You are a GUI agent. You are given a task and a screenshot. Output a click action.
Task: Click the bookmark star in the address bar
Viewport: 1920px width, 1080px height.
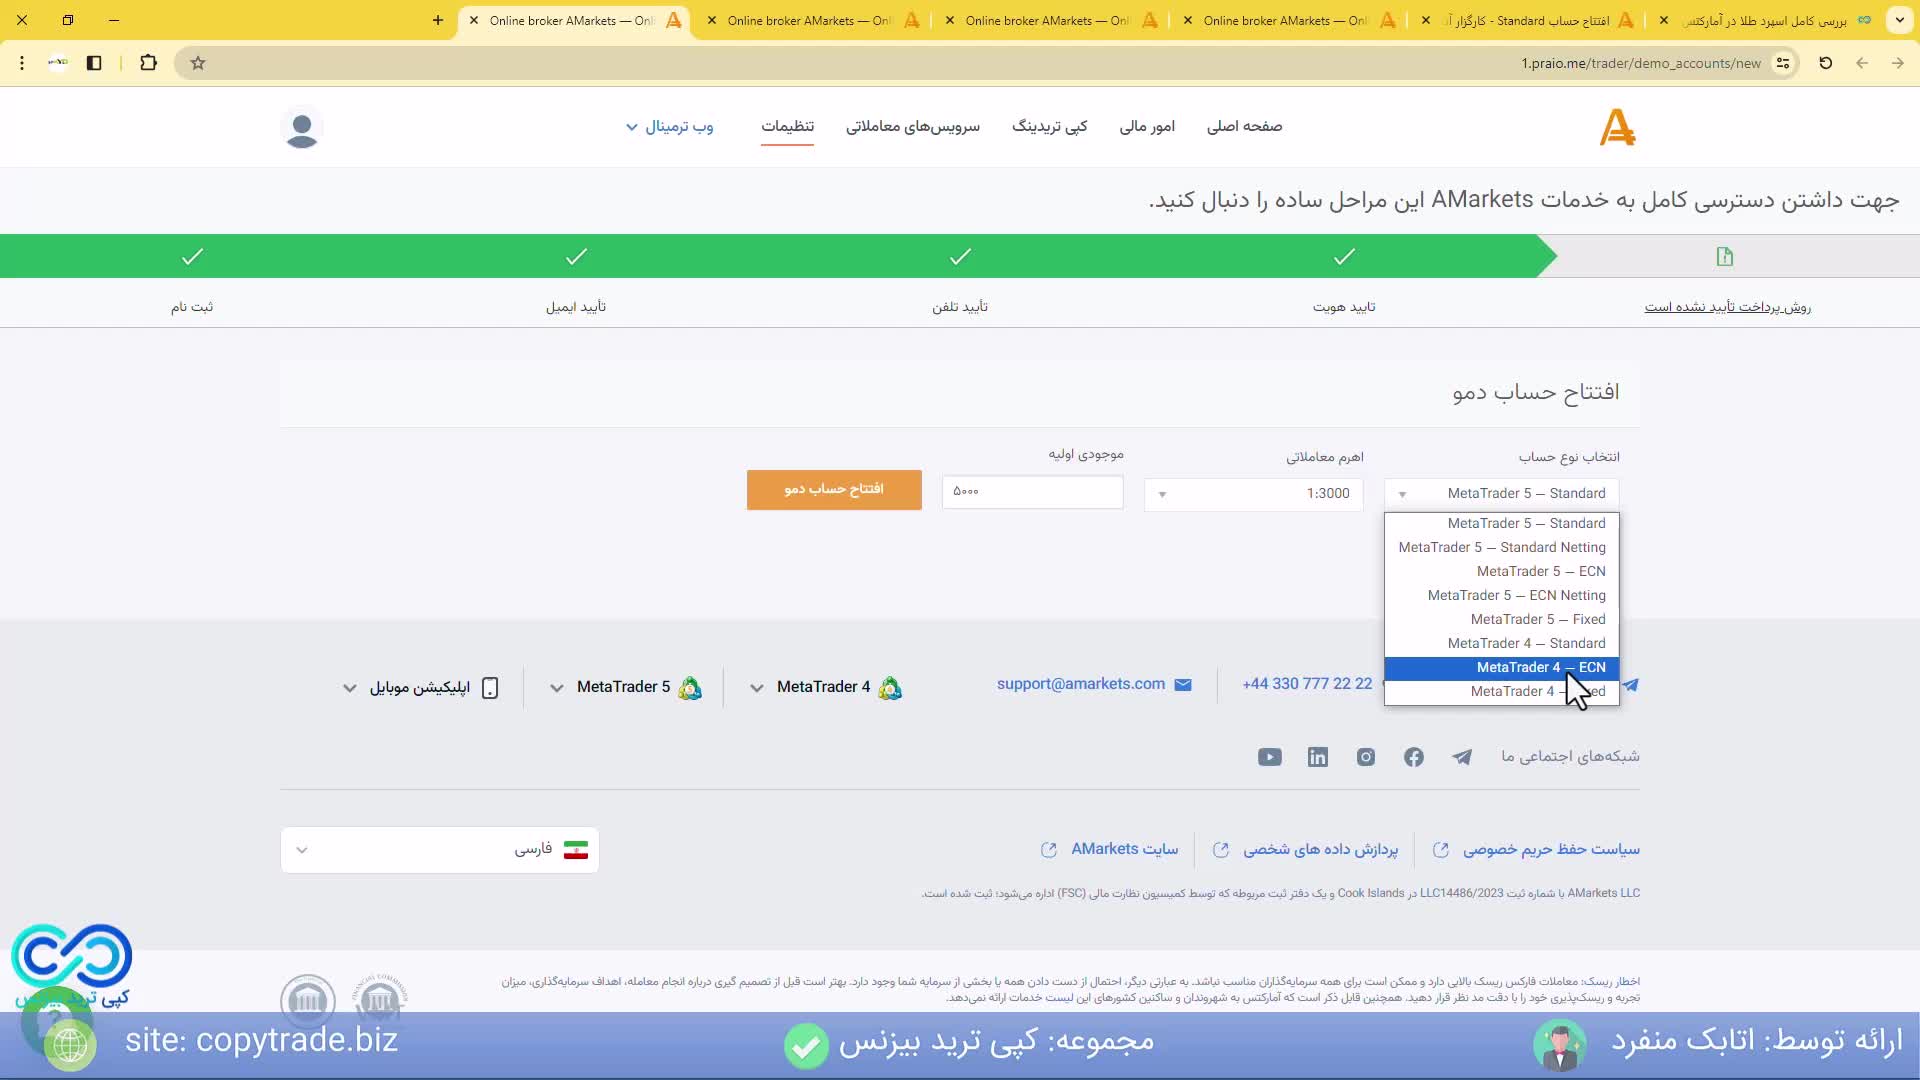click(197, 62)
